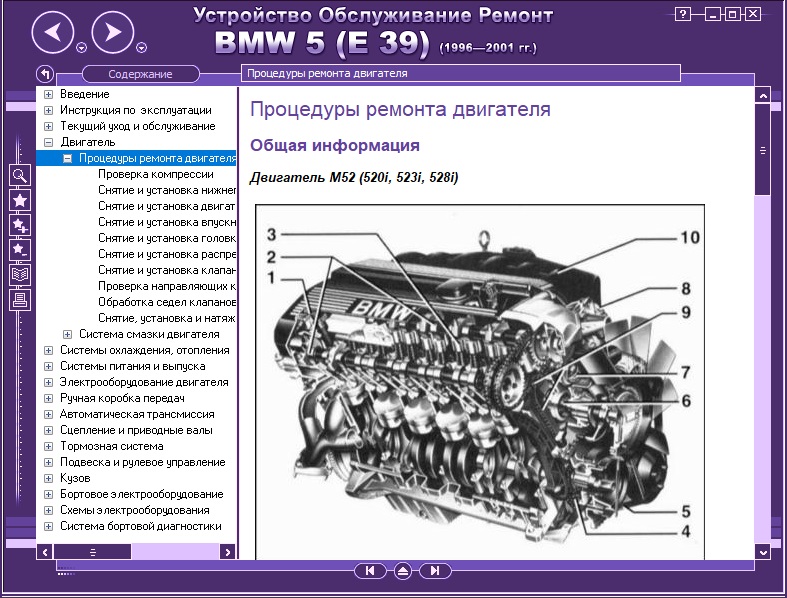The image size is (787, 598).
Task: Expand Система смазки двигателя node
Action: tap(67, 334)
